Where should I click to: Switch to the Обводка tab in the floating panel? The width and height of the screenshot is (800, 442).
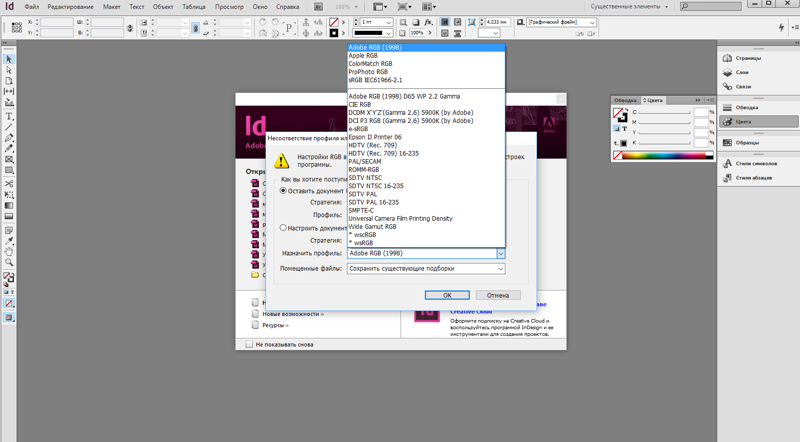[x=625, y=101]
